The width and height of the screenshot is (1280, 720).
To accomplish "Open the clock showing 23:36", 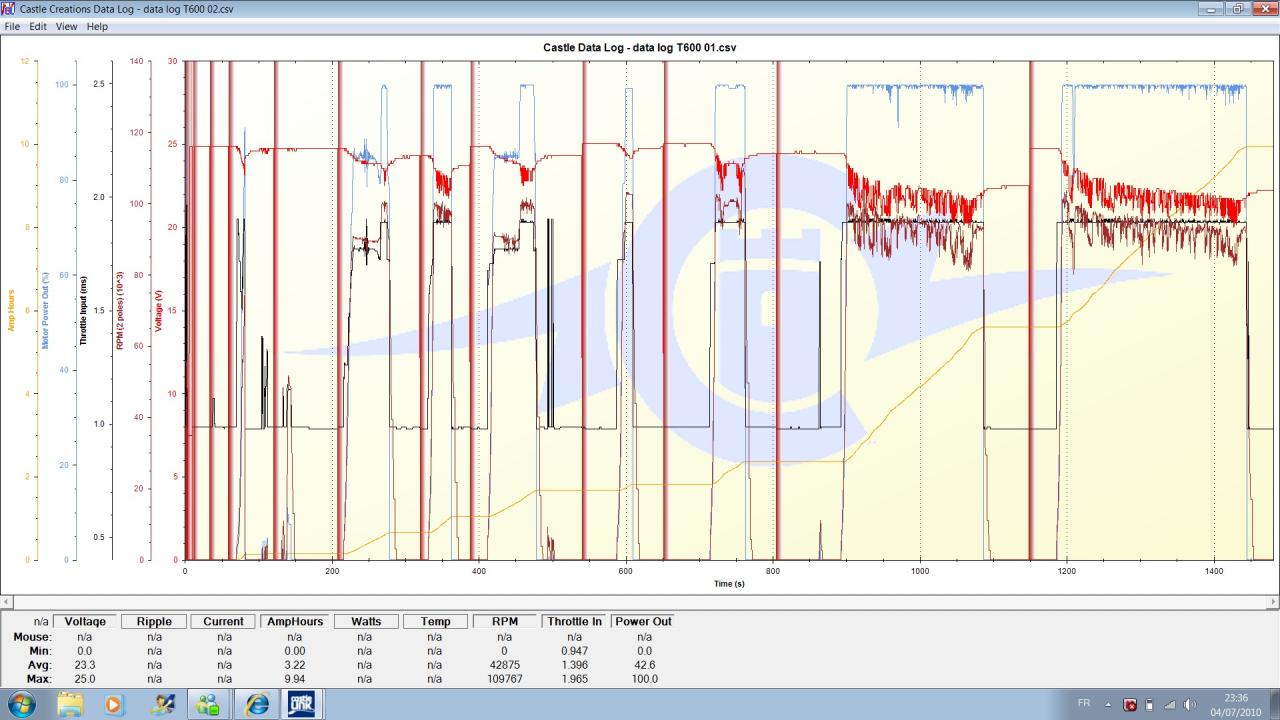I will point(1235,704).
